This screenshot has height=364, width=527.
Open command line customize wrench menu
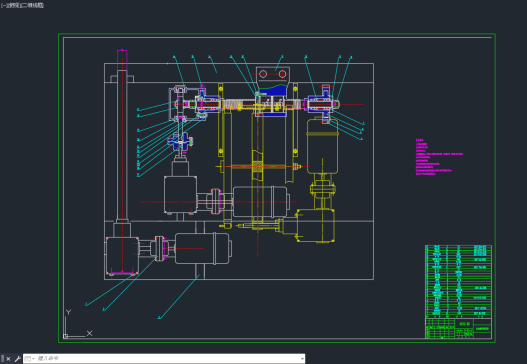pyautogui.click(x=17, y=359)
